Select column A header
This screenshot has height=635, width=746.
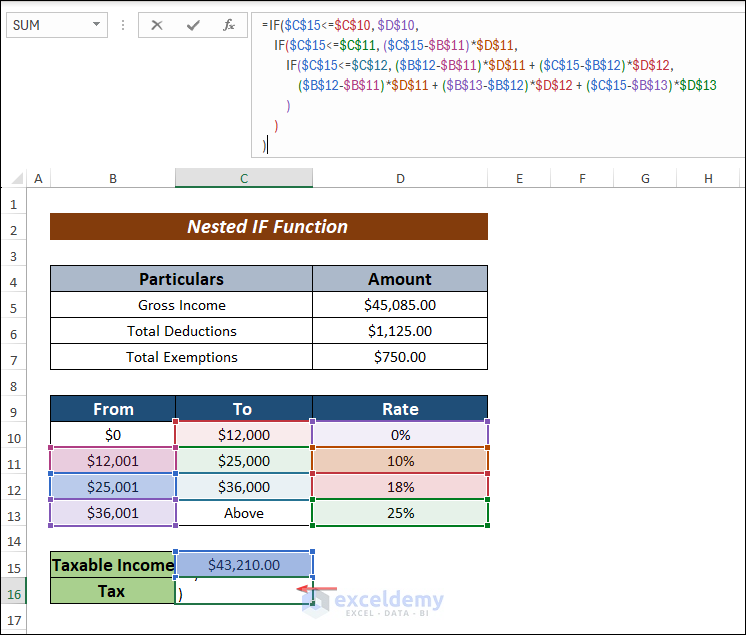(39, 179)
